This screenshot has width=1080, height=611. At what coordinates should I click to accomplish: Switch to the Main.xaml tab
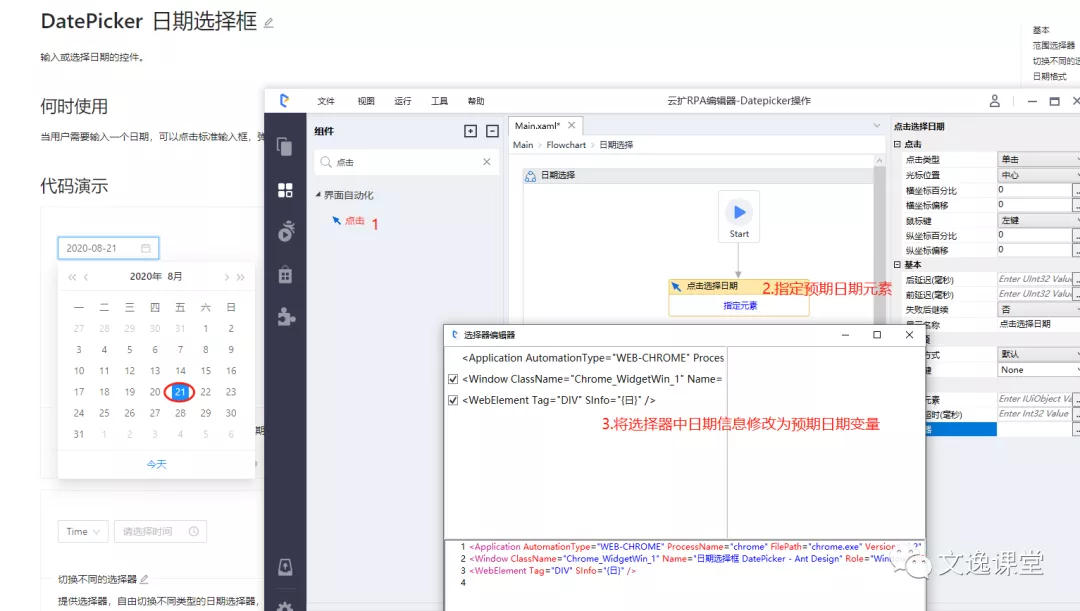click(x=538, y=126)
